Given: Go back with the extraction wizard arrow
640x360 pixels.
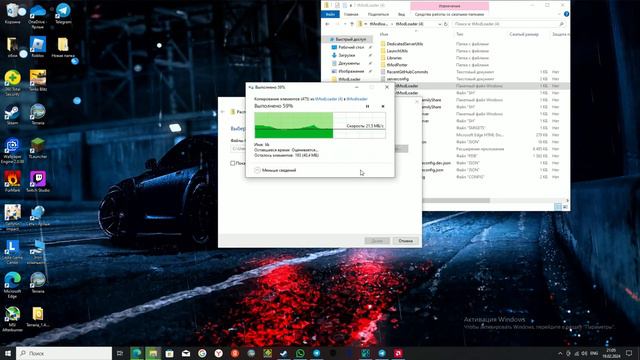Looking at the screenshot, I should pos(223,112).
